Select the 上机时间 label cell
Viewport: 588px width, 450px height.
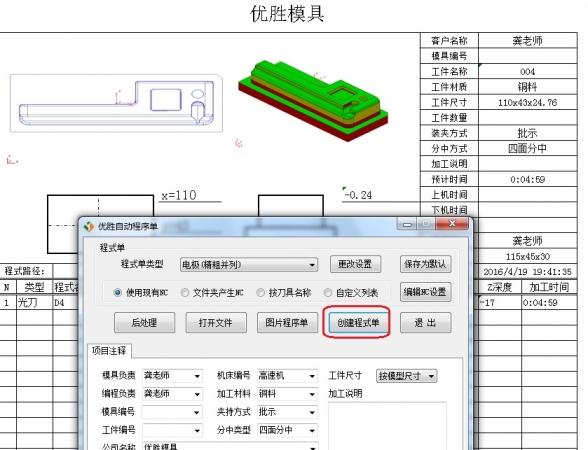point(449,195)
